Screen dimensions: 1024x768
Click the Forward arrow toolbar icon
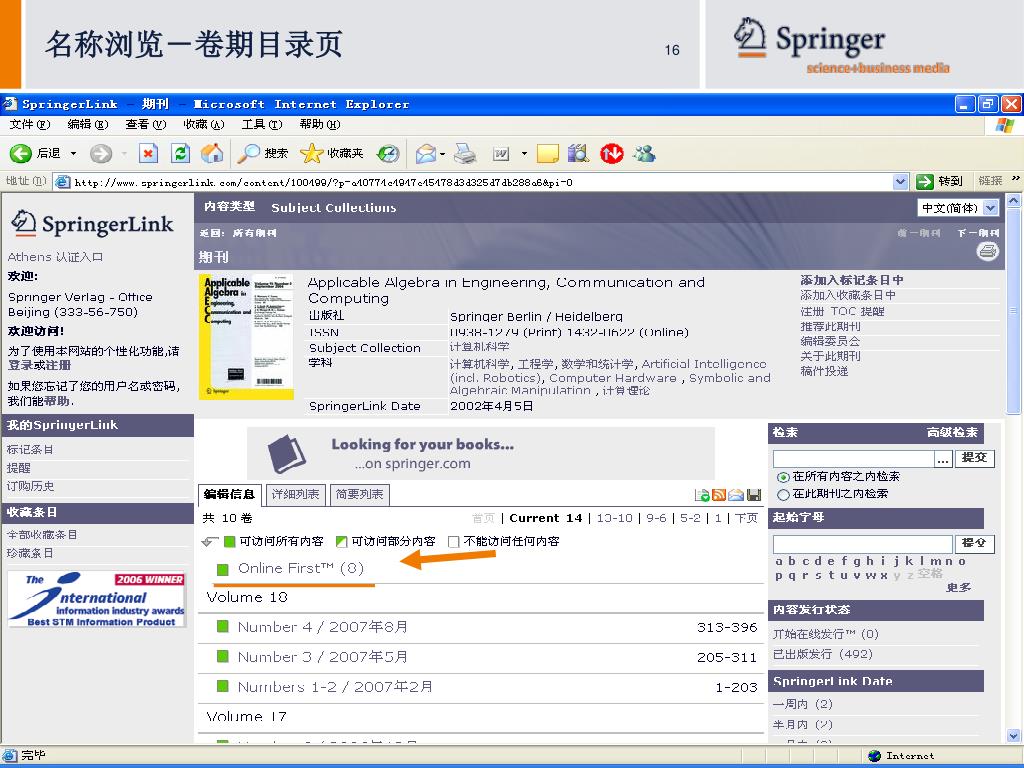(x=101, y=153)
